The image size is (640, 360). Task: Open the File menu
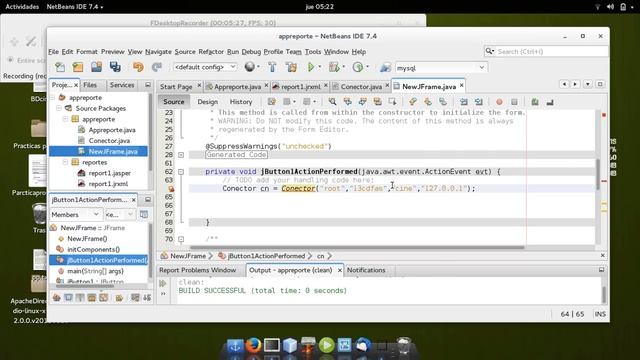coord(53,52)
